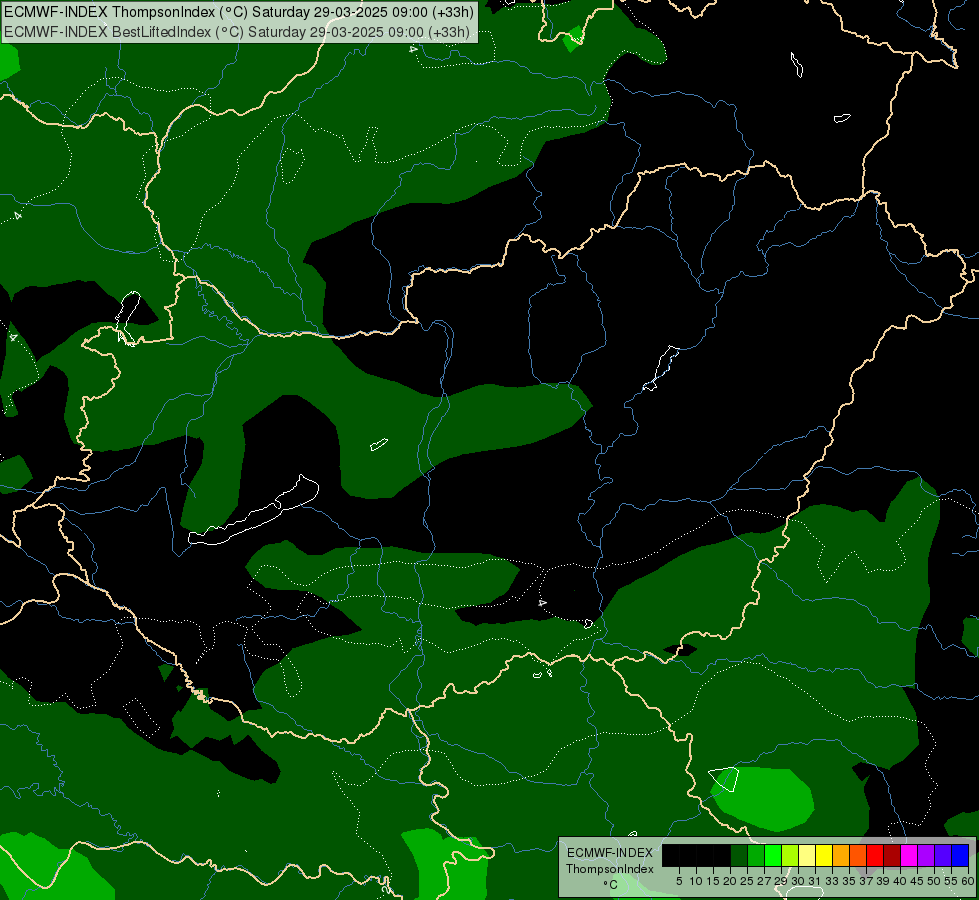The height and width of the screenshot is (900, 979).
Task: Choose the magenta 40–45 legend swatch
Action: pyautogui.click(x=909, y=856)
